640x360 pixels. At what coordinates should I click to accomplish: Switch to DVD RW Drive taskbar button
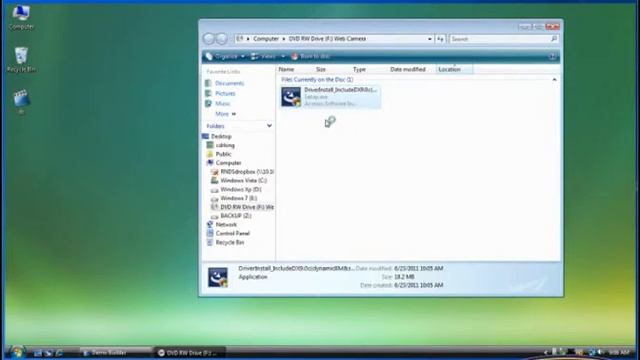(190, 353)
